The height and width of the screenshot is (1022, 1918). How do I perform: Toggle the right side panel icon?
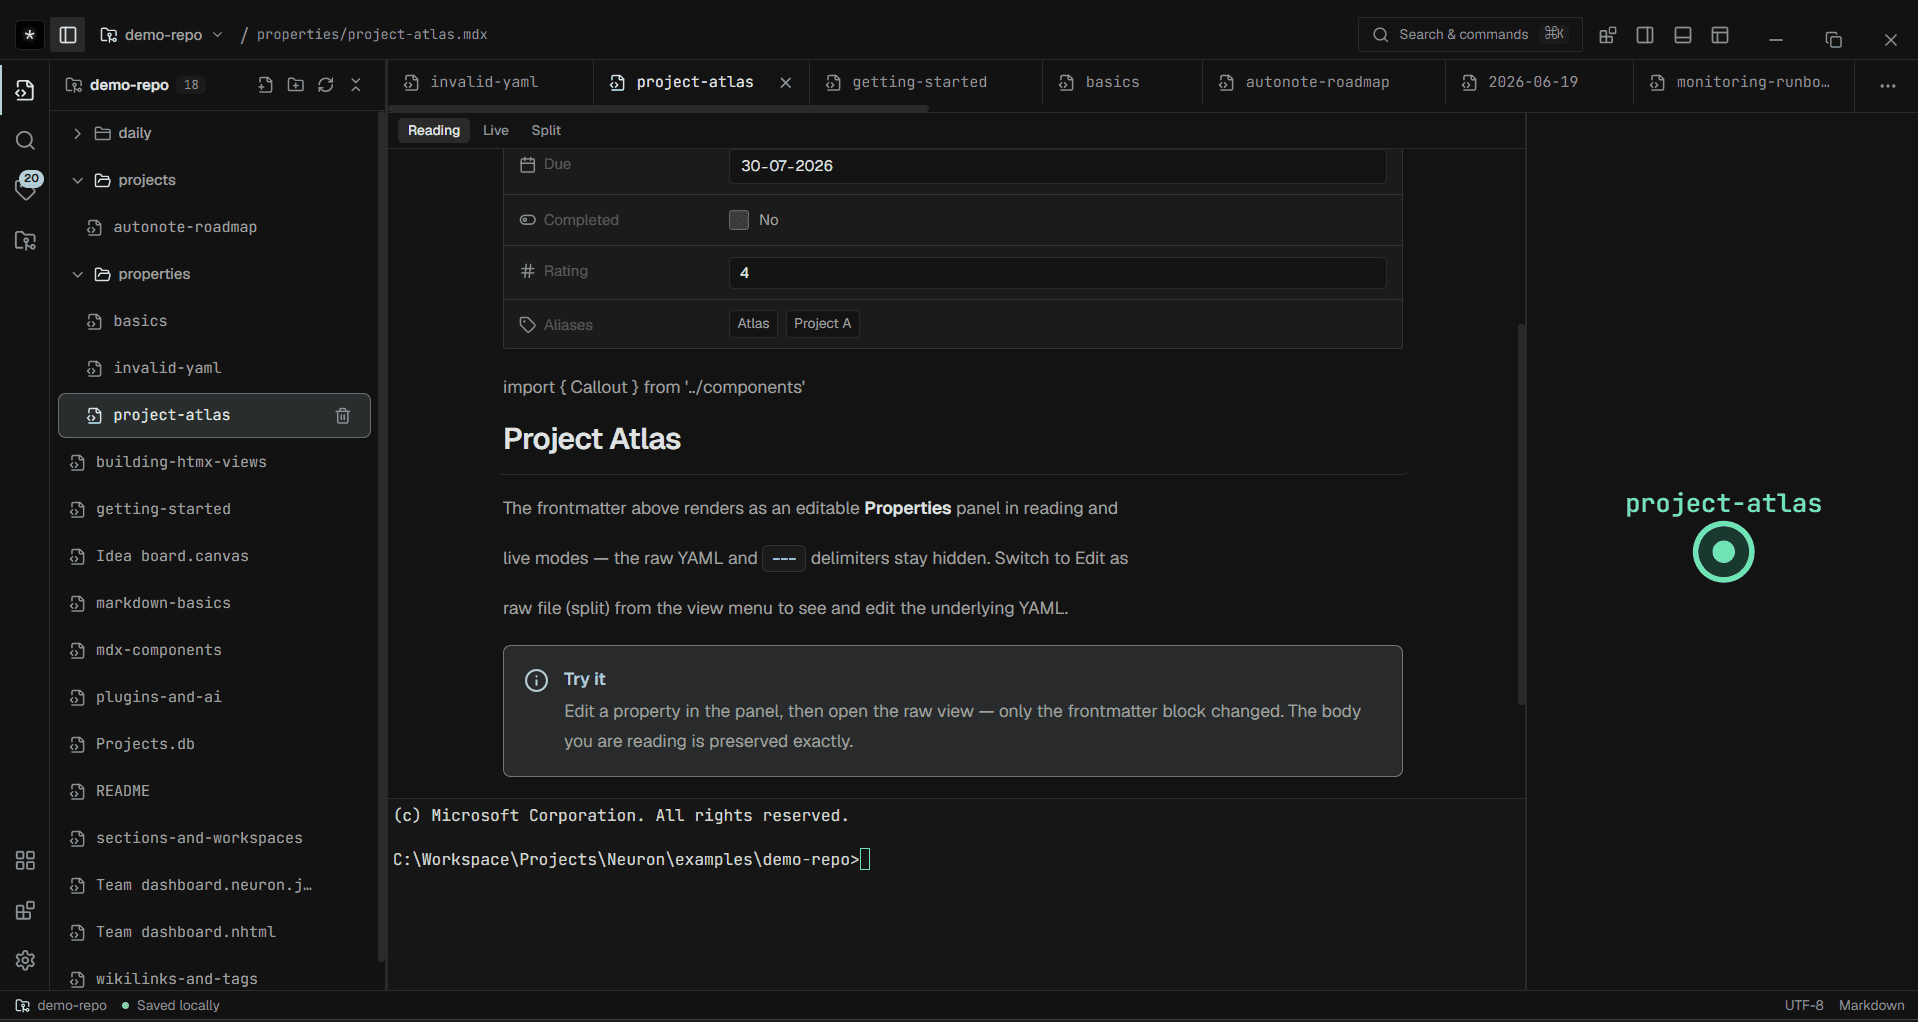point(1645,35)
